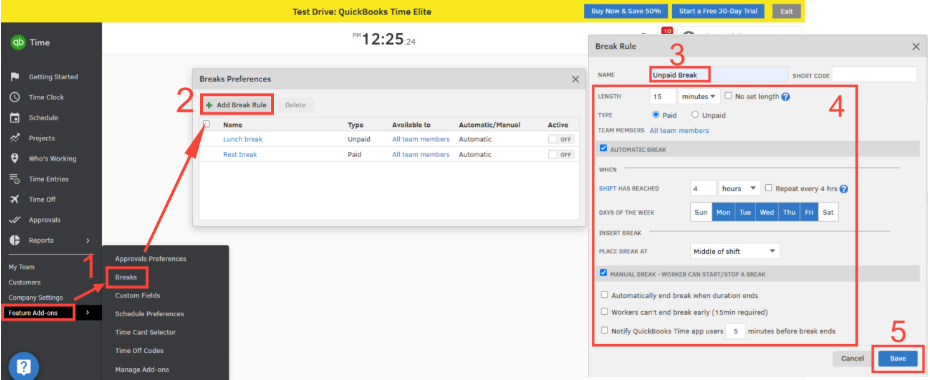930x380 pixels.
Task: Click the SHIFT link under When
Action: point(607,189)
